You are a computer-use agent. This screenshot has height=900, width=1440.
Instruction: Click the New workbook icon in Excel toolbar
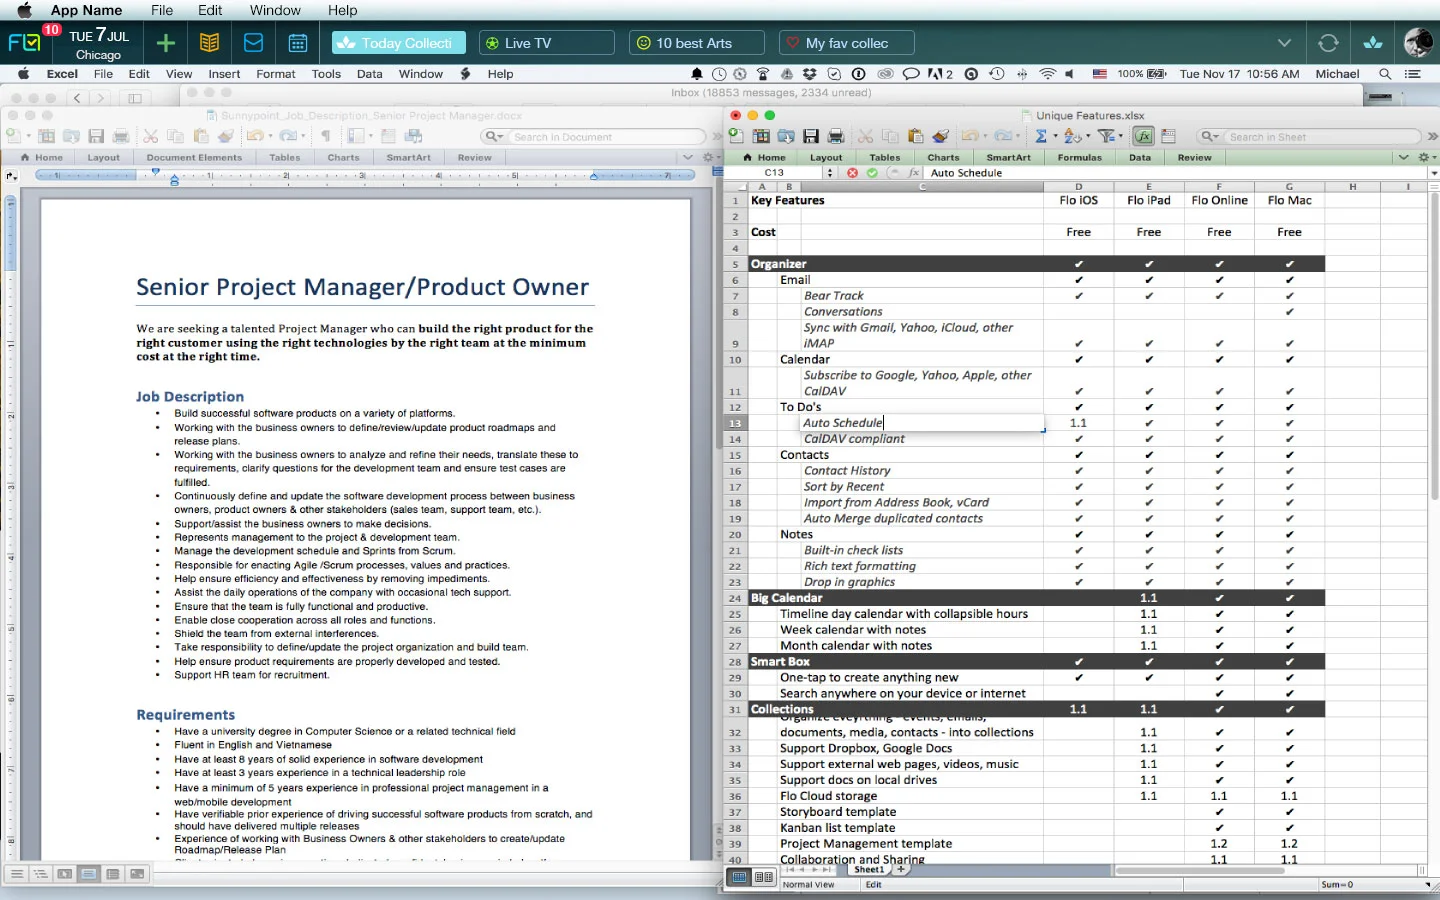tap(736, 136)
